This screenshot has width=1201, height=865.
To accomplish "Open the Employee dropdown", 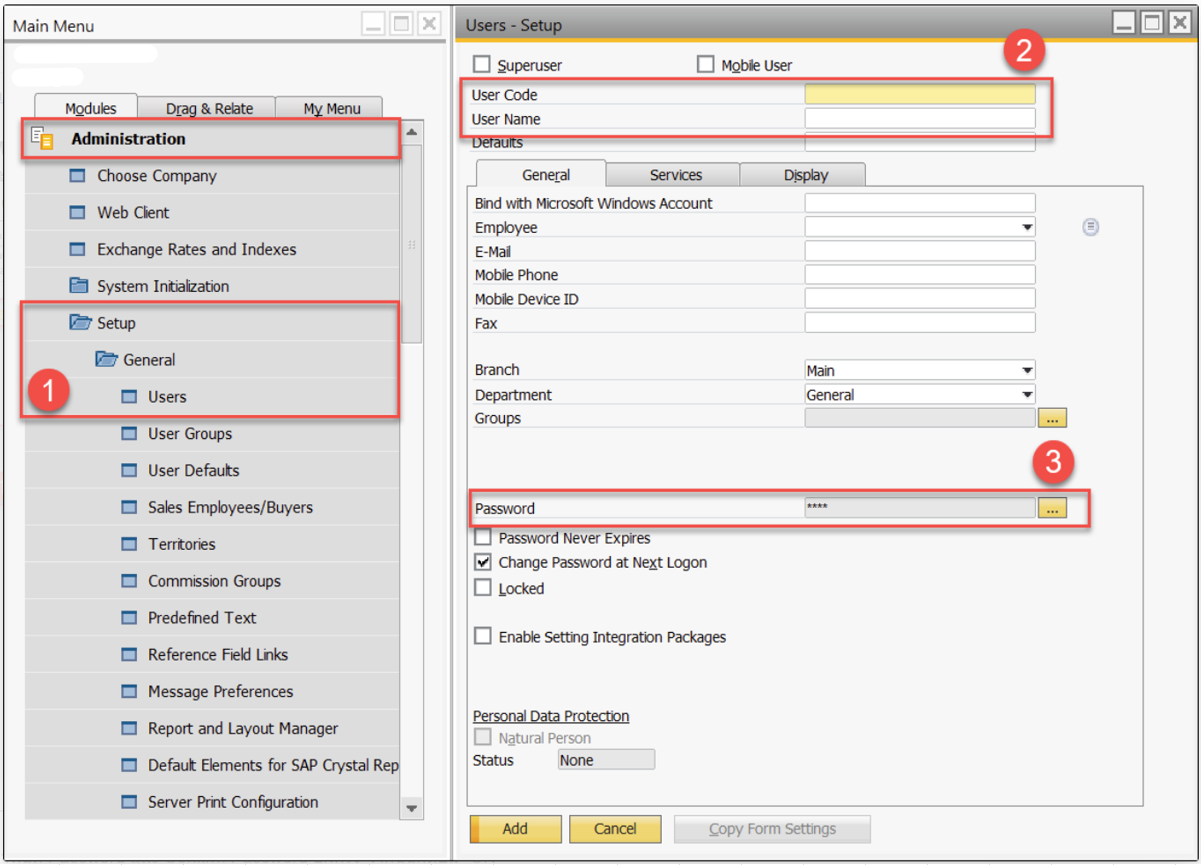I will click(1027, 228).
